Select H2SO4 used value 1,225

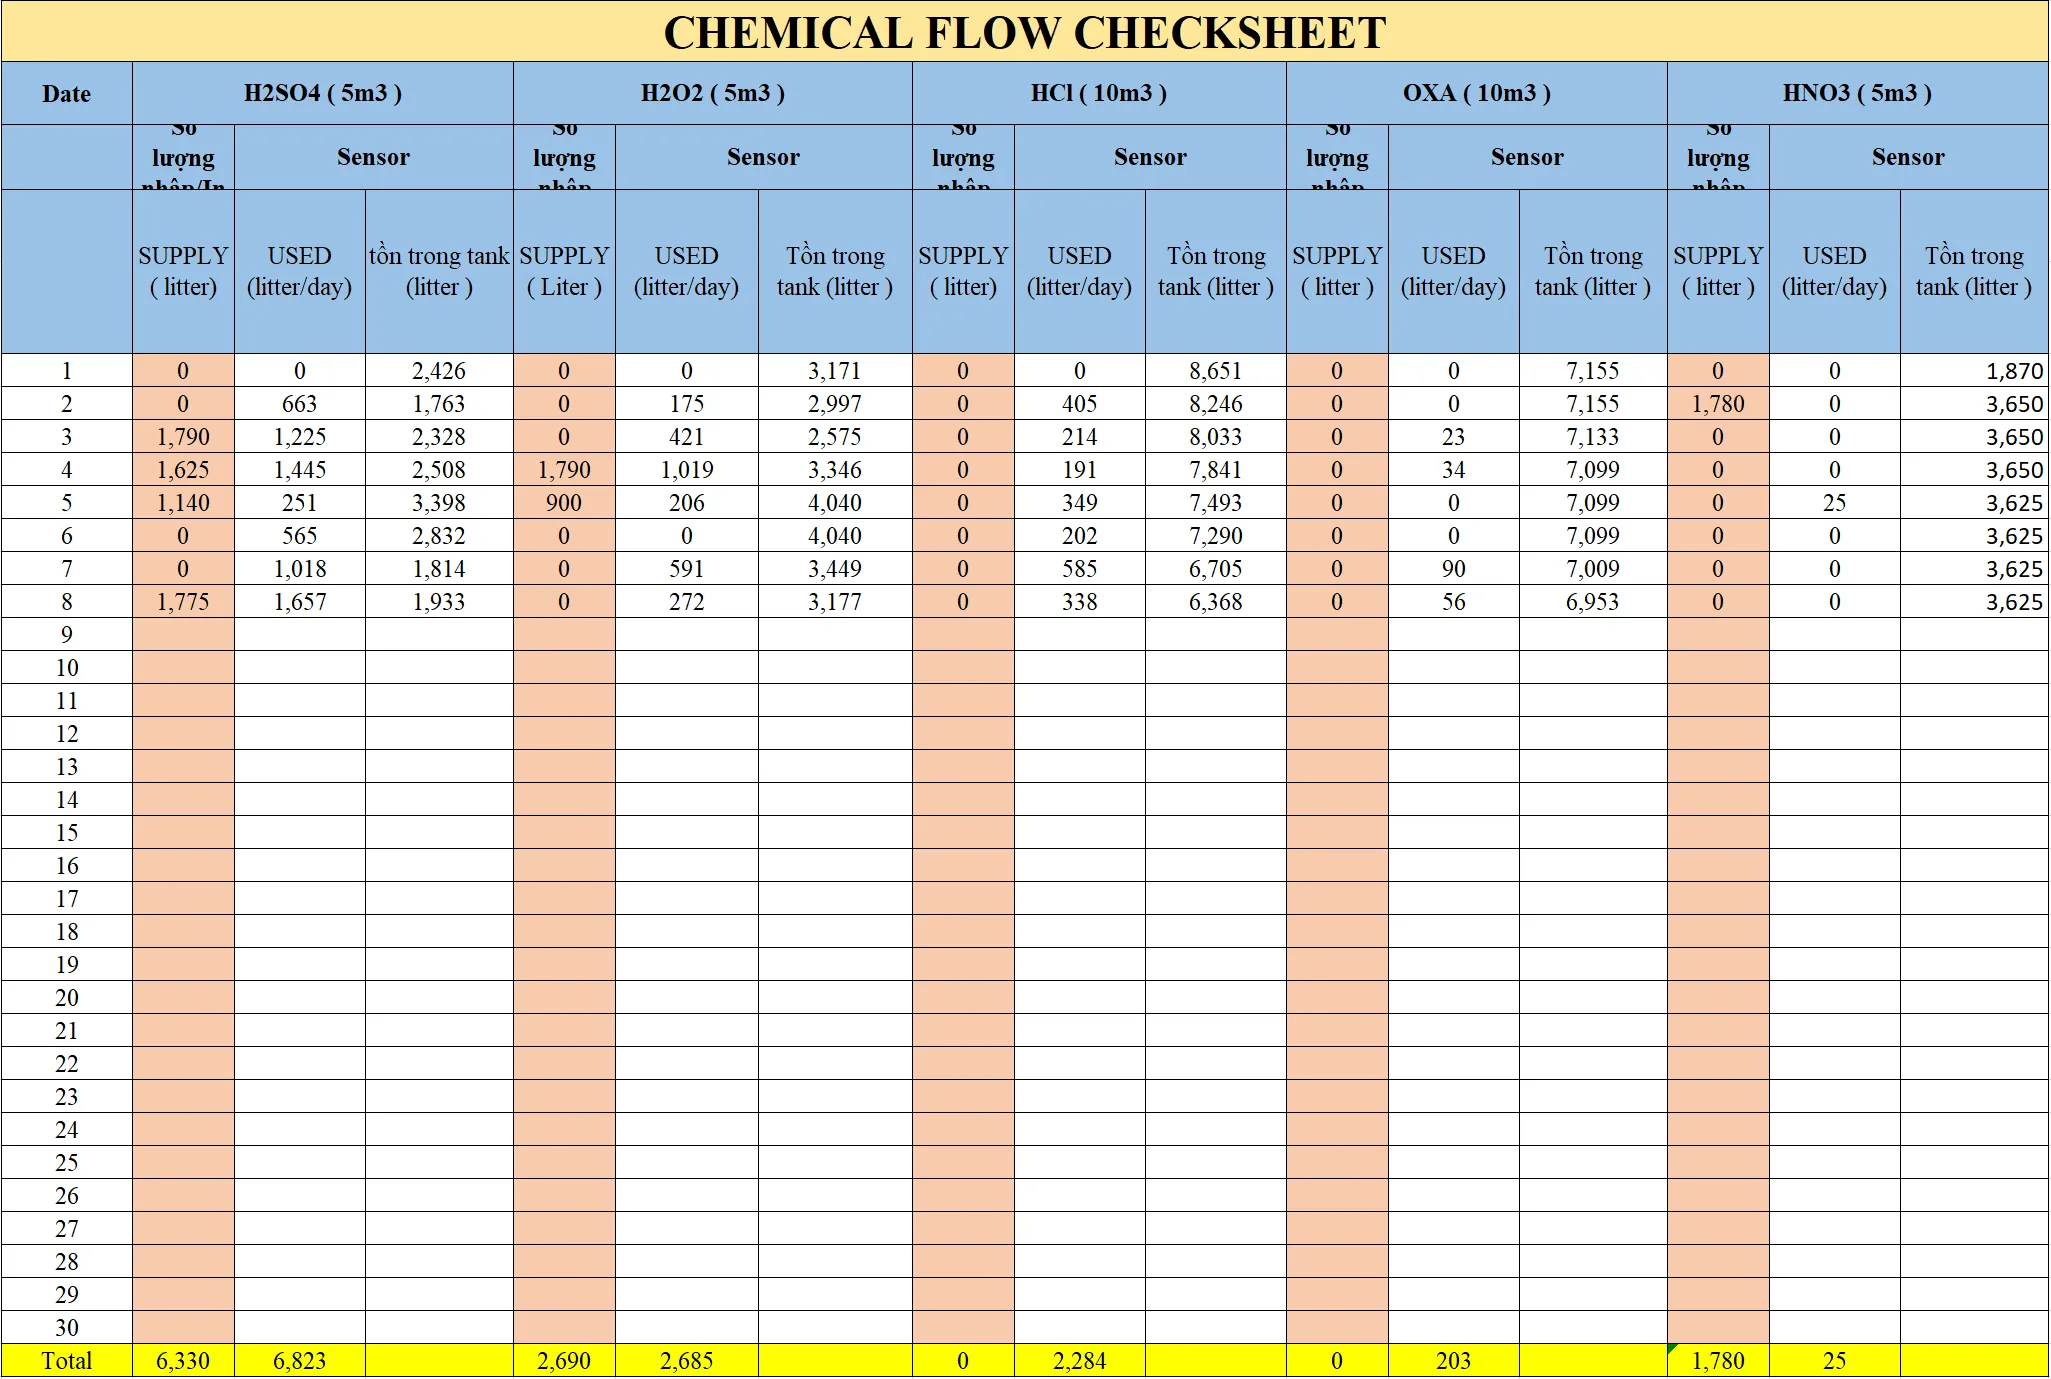pyautogui.click(x=300, y=437)
